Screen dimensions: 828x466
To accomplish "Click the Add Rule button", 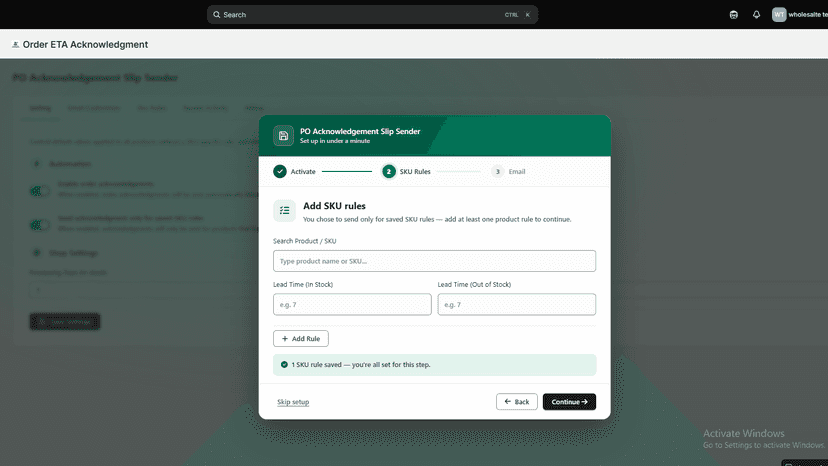I will point(300,339).
